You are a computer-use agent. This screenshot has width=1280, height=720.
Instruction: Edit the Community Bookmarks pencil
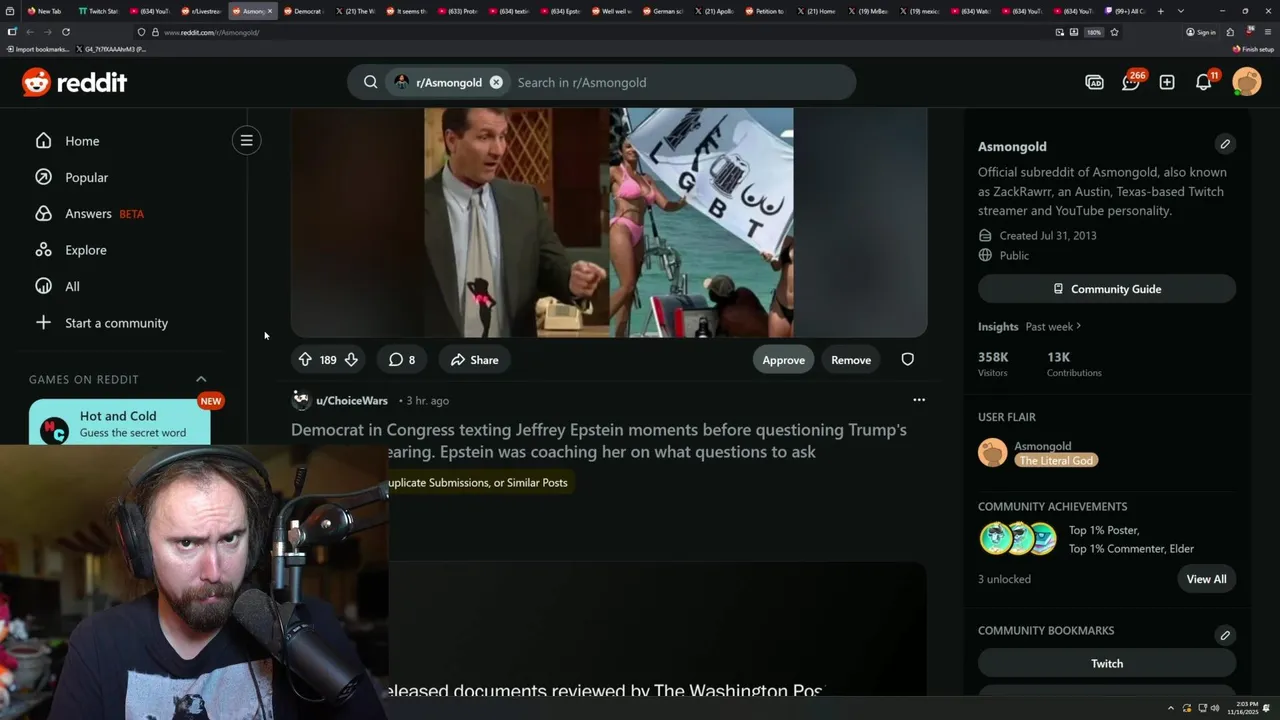pos(1225,635)
